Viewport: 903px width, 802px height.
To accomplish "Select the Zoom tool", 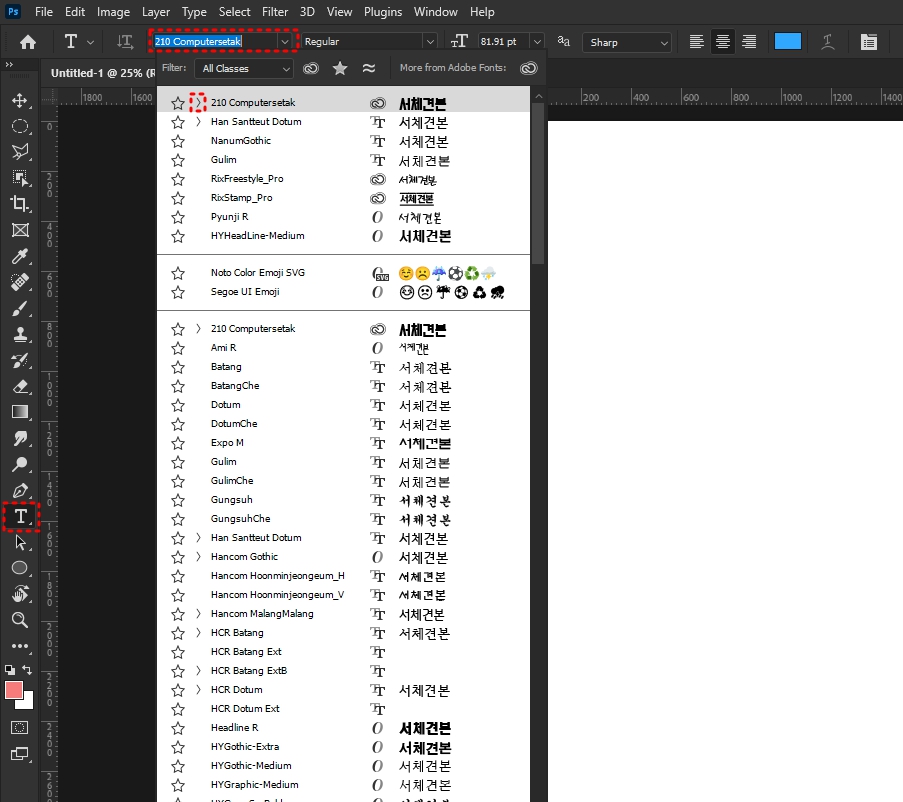I will pyautogui.click(x=20, y=620).
